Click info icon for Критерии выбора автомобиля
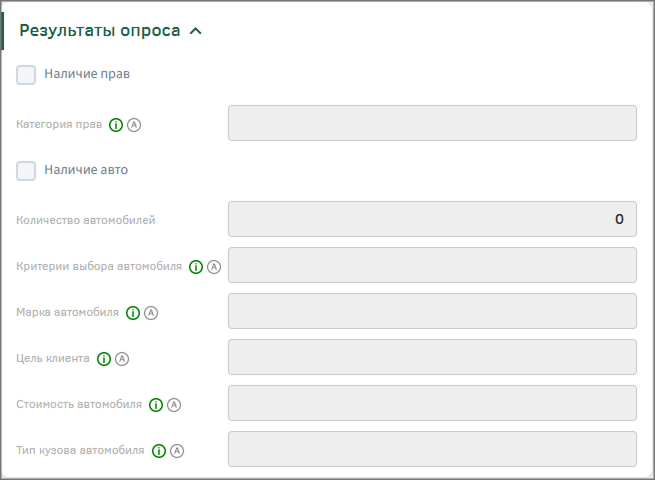This screenshot has height=480, width=655. 196,267
